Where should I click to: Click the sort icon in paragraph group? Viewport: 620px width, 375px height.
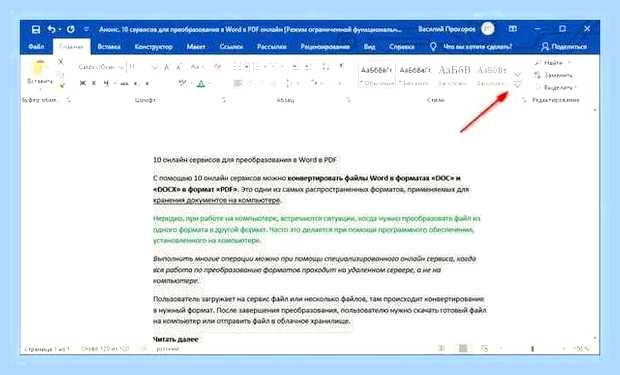click(x=325, y=66)
